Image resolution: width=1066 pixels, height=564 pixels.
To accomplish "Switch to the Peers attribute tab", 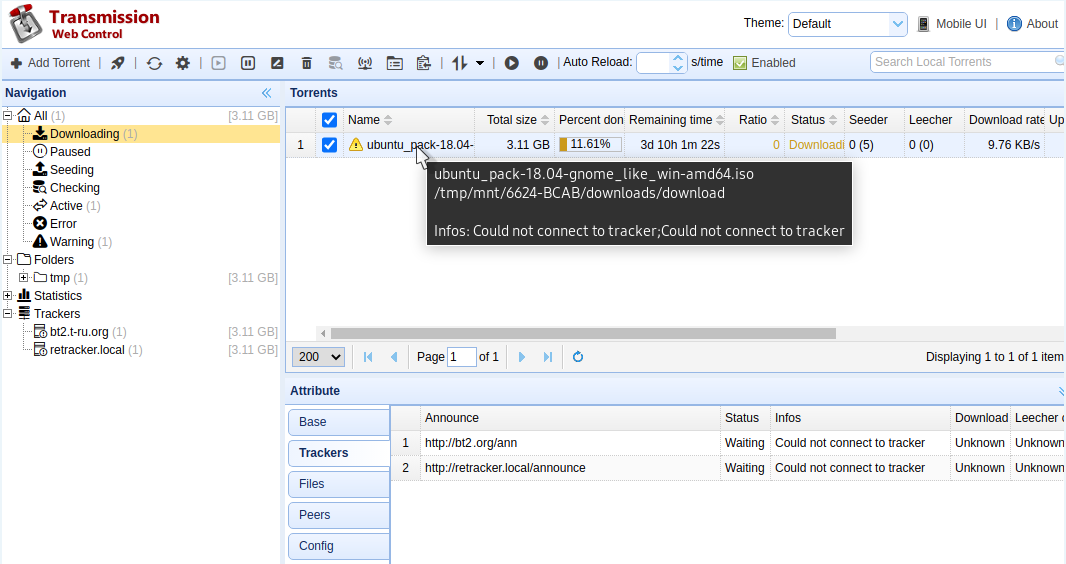I will [338, 515].
